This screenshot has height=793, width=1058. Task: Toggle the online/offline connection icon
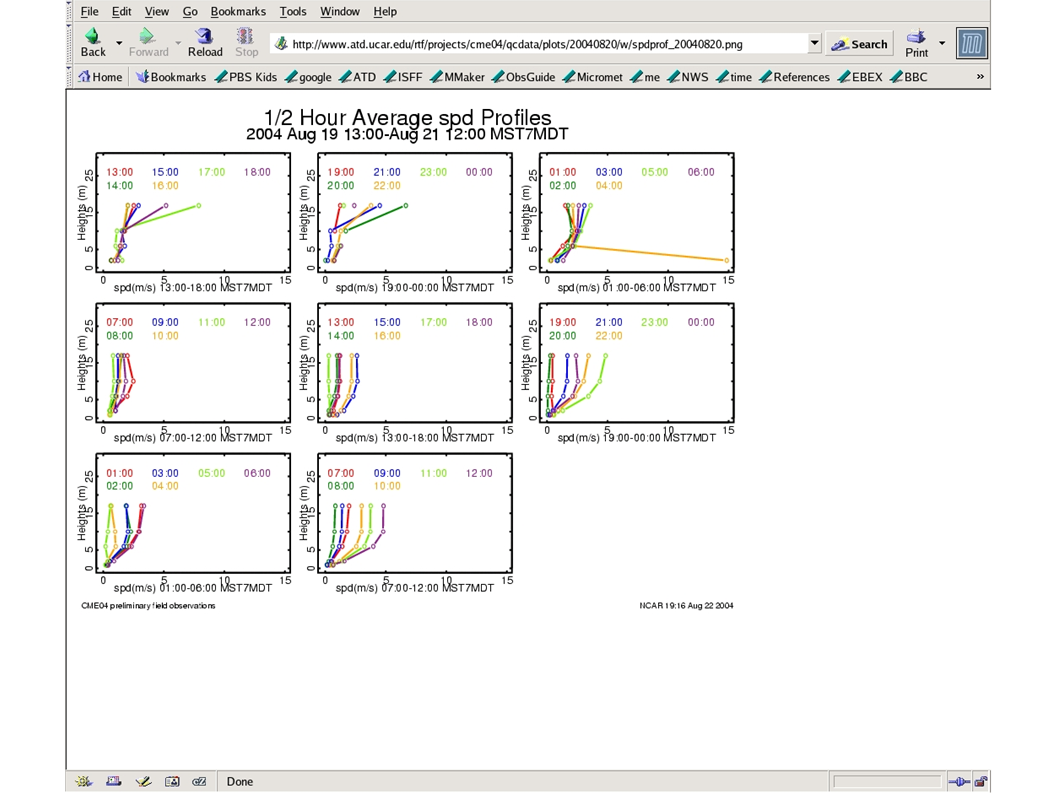point(958,781)
